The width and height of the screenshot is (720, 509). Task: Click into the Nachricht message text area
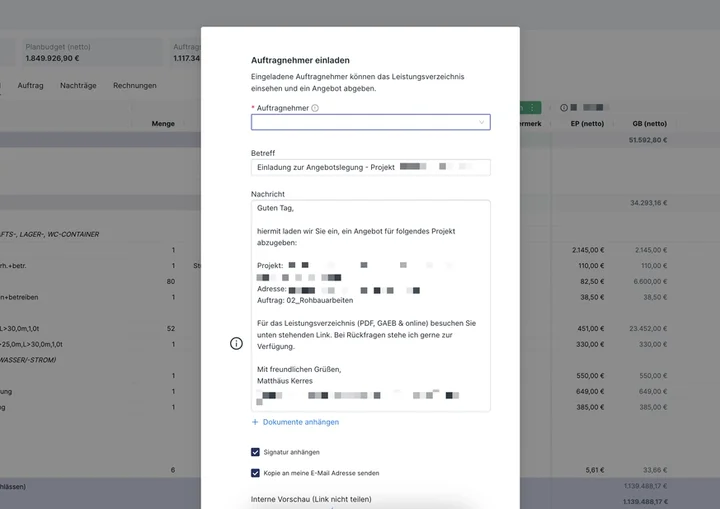(371, 305)
